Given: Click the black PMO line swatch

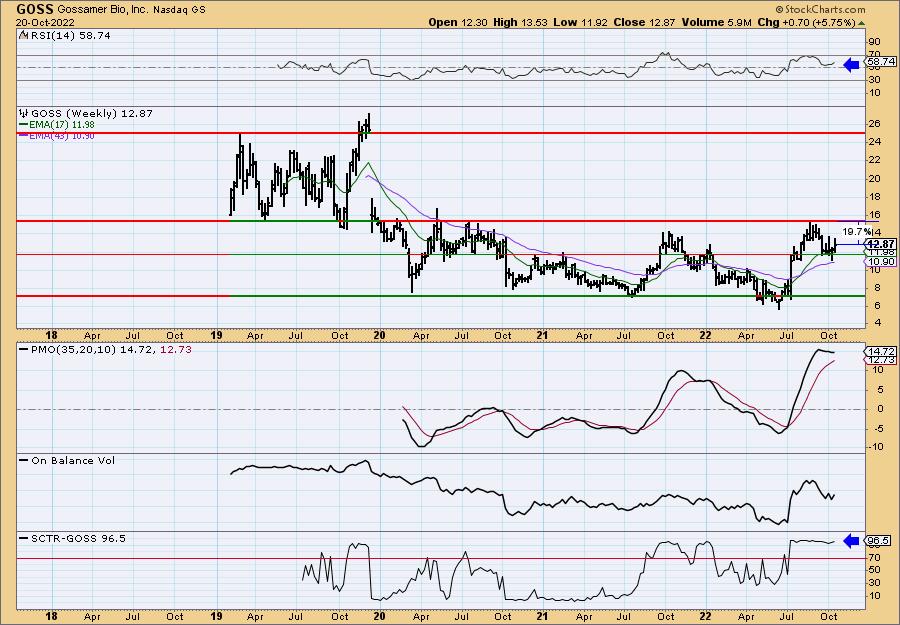Looking at the screenshot, I should [24, 349].
